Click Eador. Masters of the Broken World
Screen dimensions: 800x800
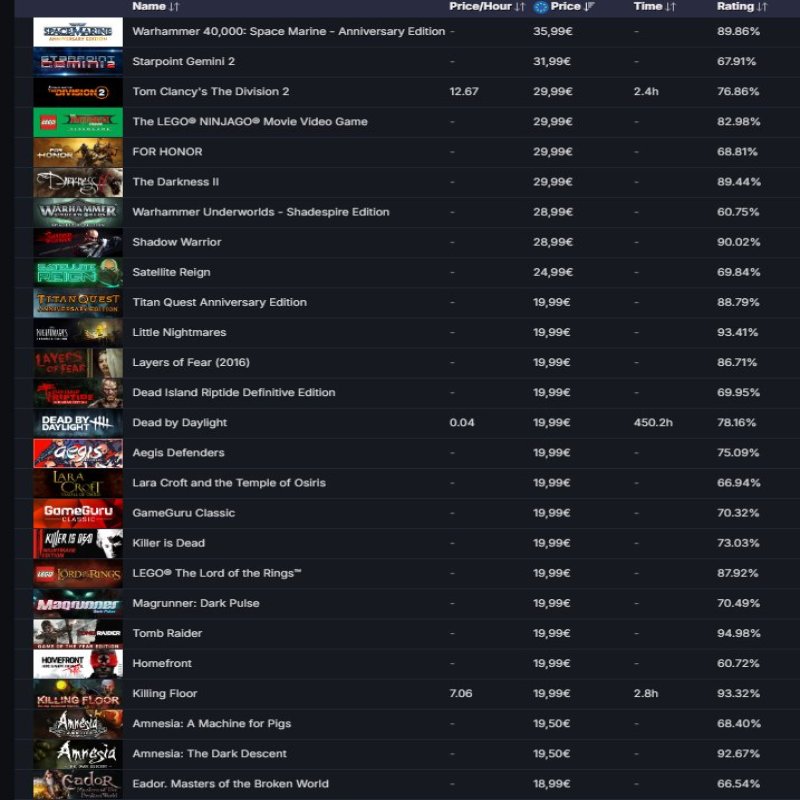click(230, 784)
